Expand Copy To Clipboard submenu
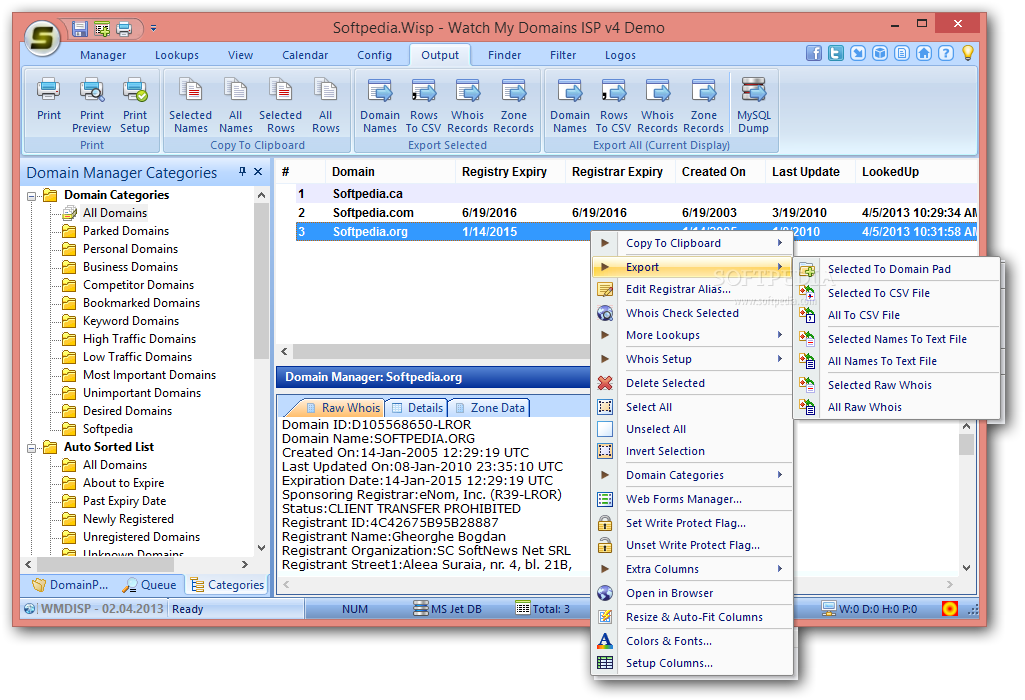This screenshot has height=700, width=1025. [x=692, y=243]
